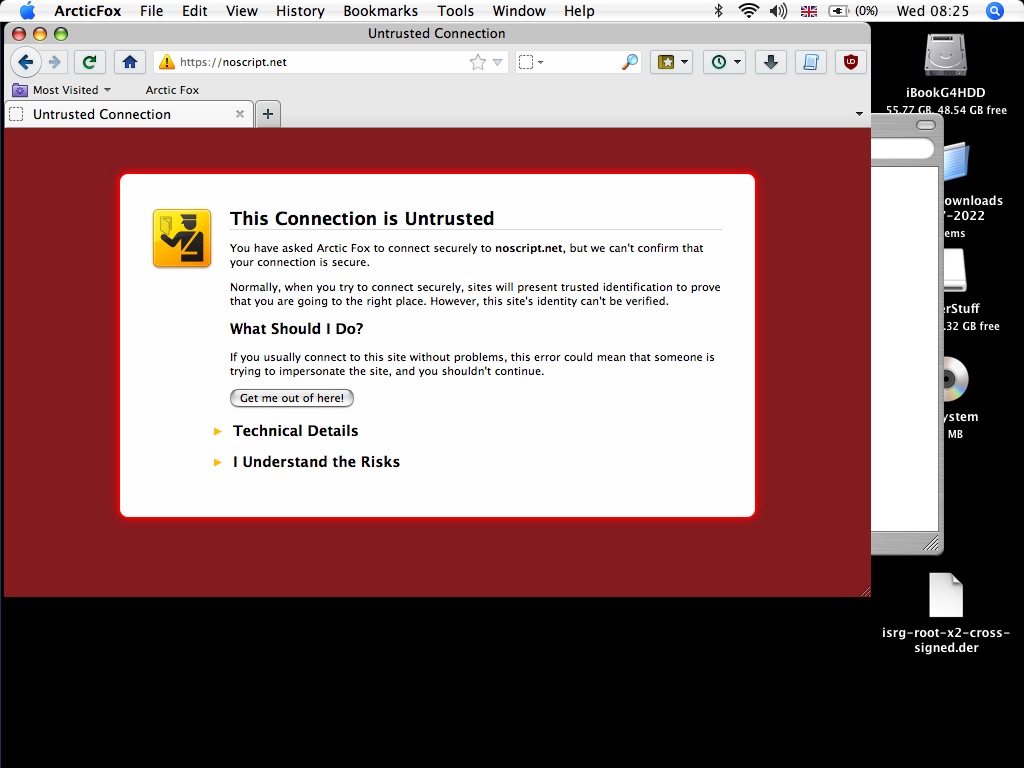The width and height of the screenshot is (1024, 768).
Task: Open the address bar history dropdown arrow
Action: (x=498, y=62)
